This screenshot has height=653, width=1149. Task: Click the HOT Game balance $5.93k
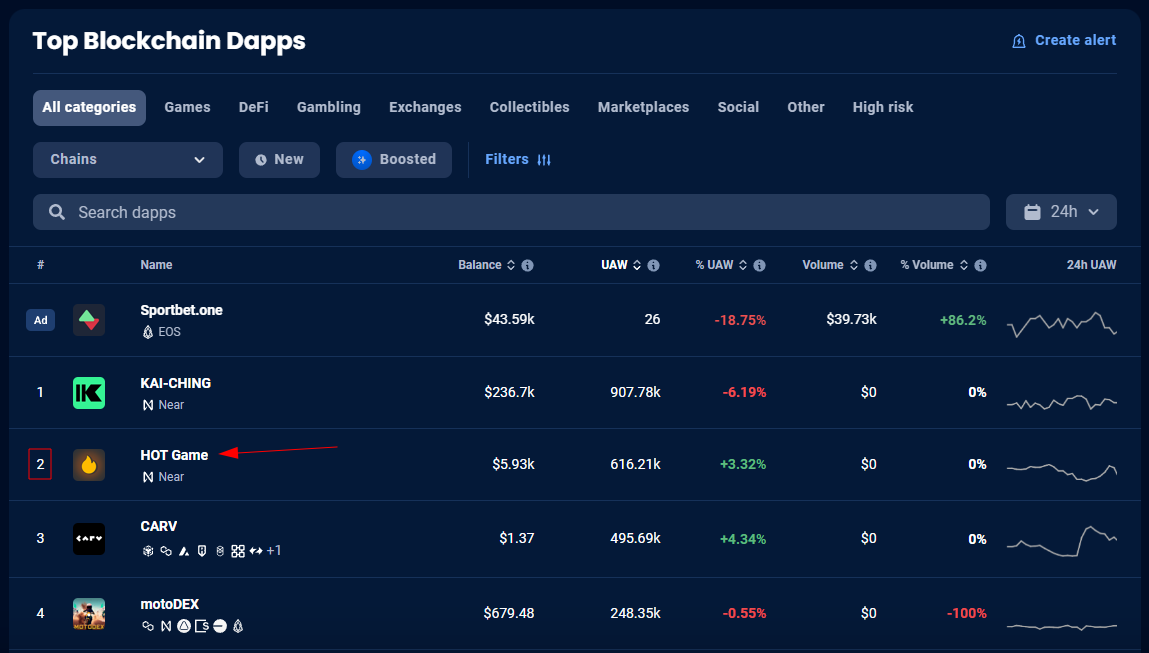[x=513, y=465]
